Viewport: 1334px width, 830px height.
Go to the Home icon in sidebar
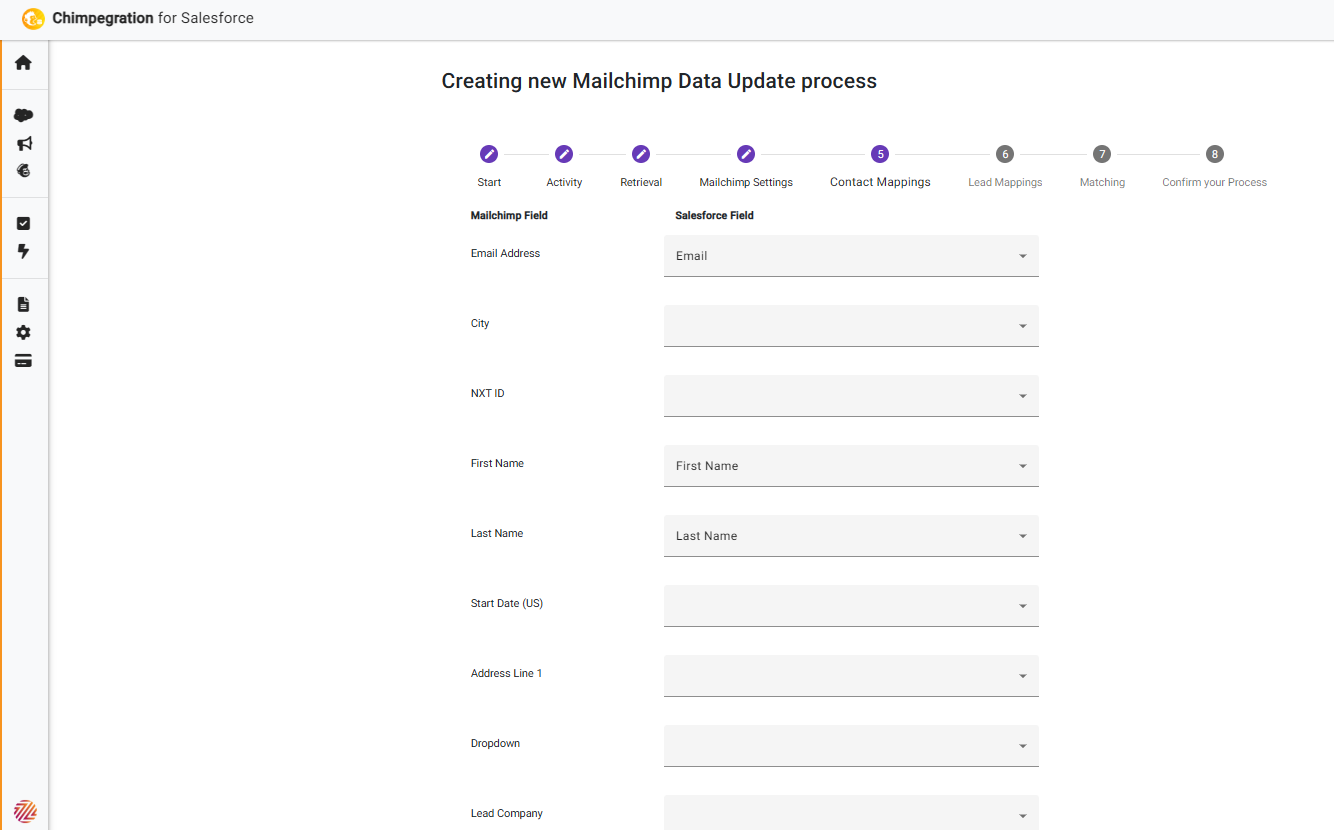point(23,63)
